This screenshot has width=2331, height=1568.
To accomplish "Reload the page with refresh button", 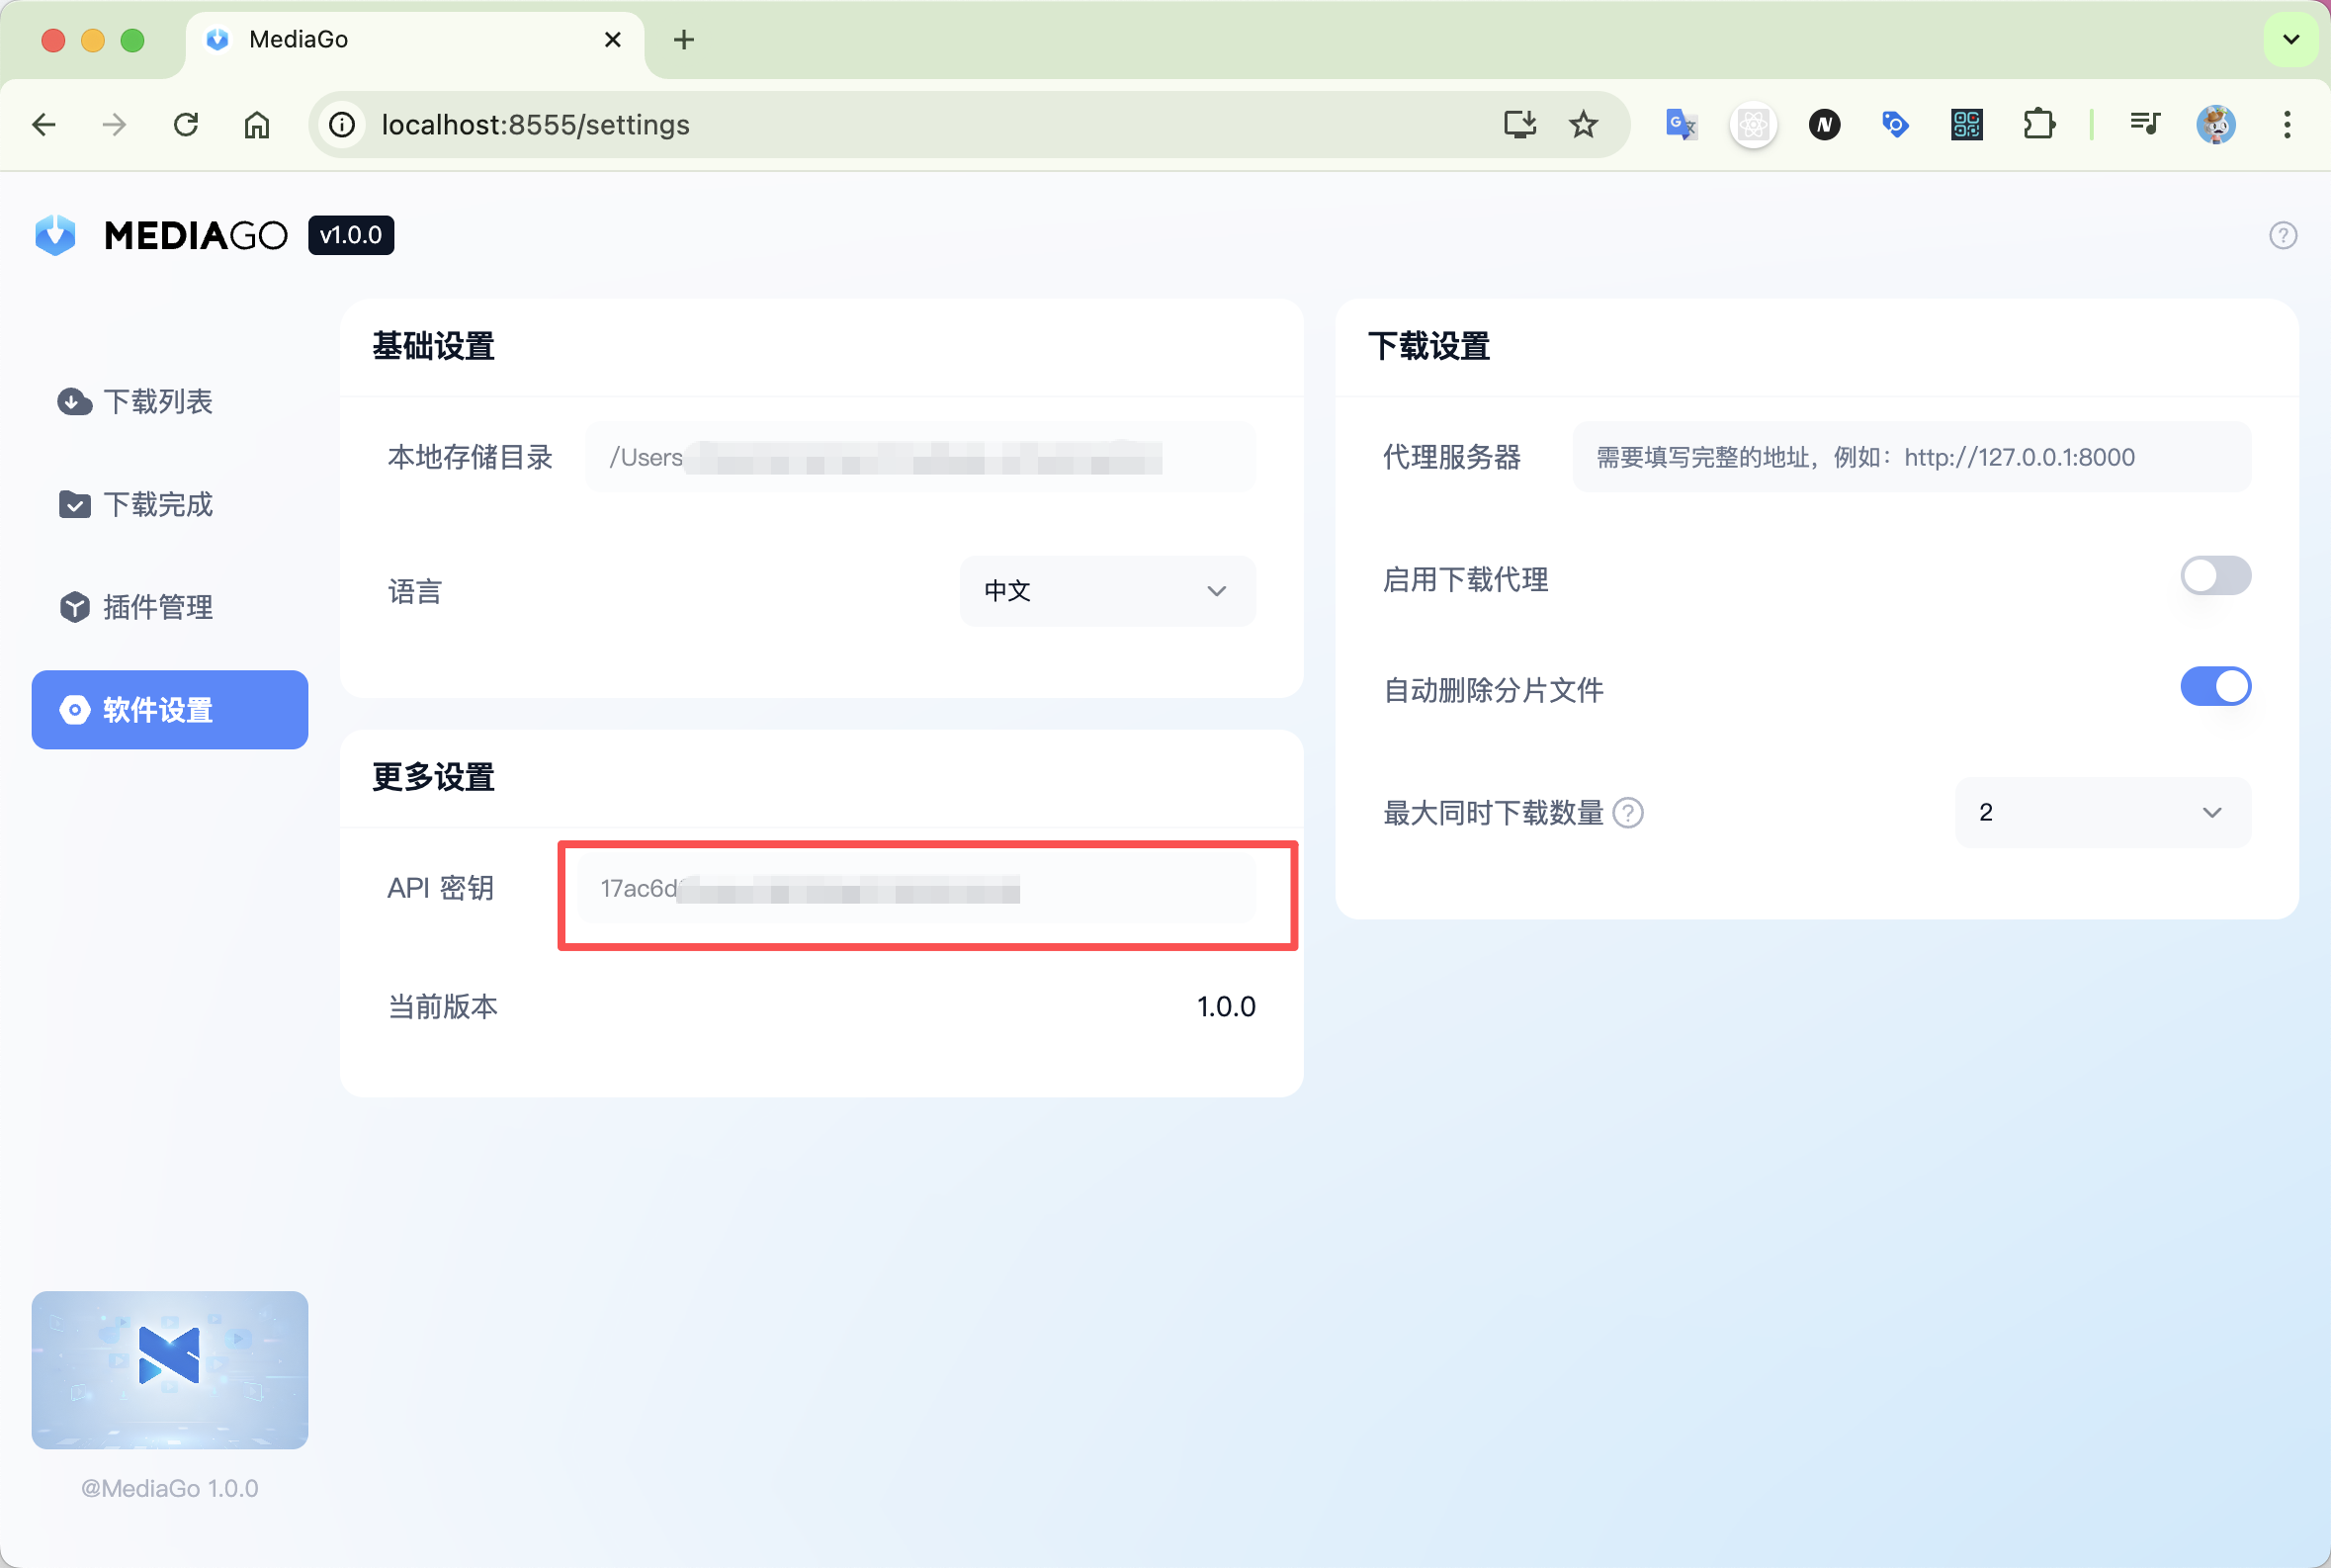I will [x=186, y=125].
